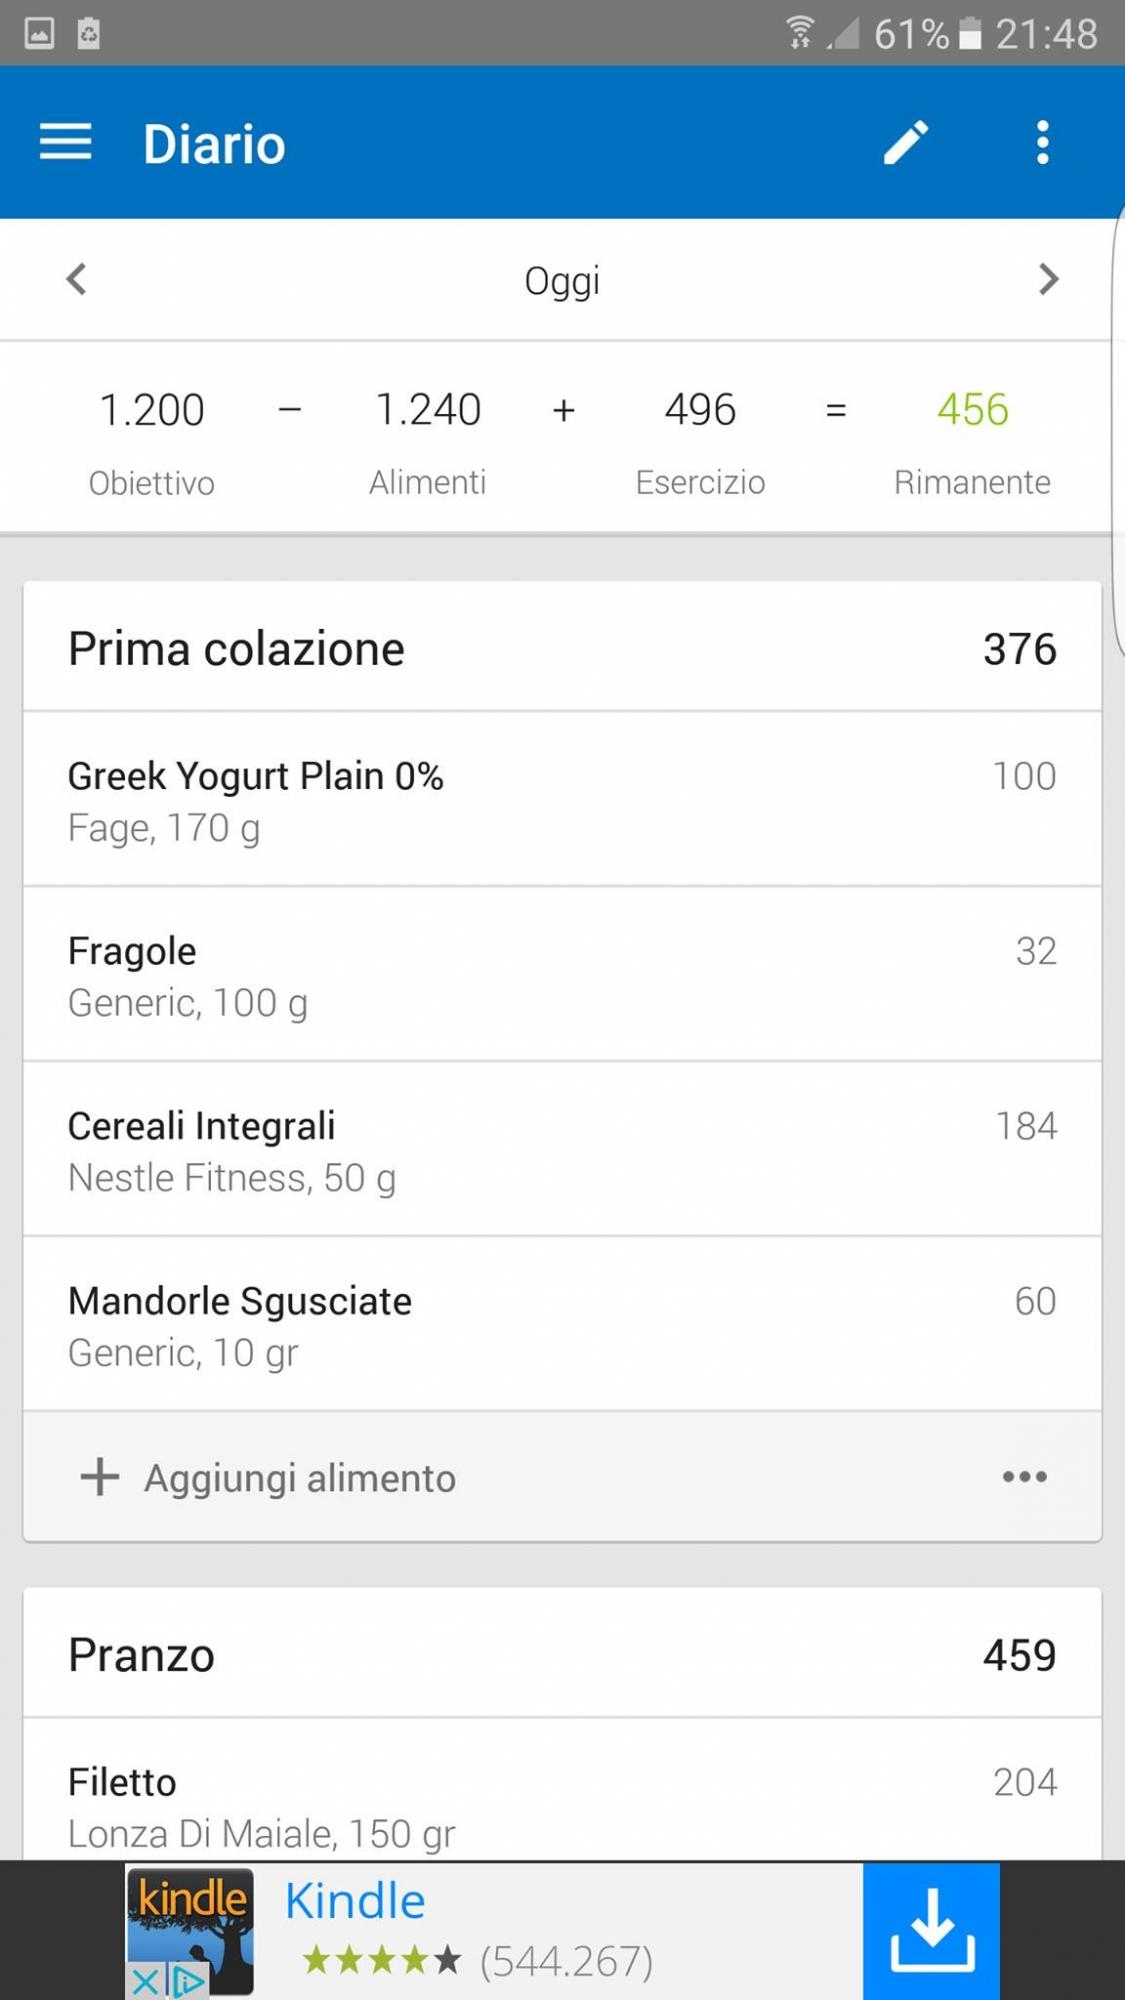Tap the Aggiungi alimento button
Viewport: 1125px width, 2000px height.
(x=300, y=1478)
